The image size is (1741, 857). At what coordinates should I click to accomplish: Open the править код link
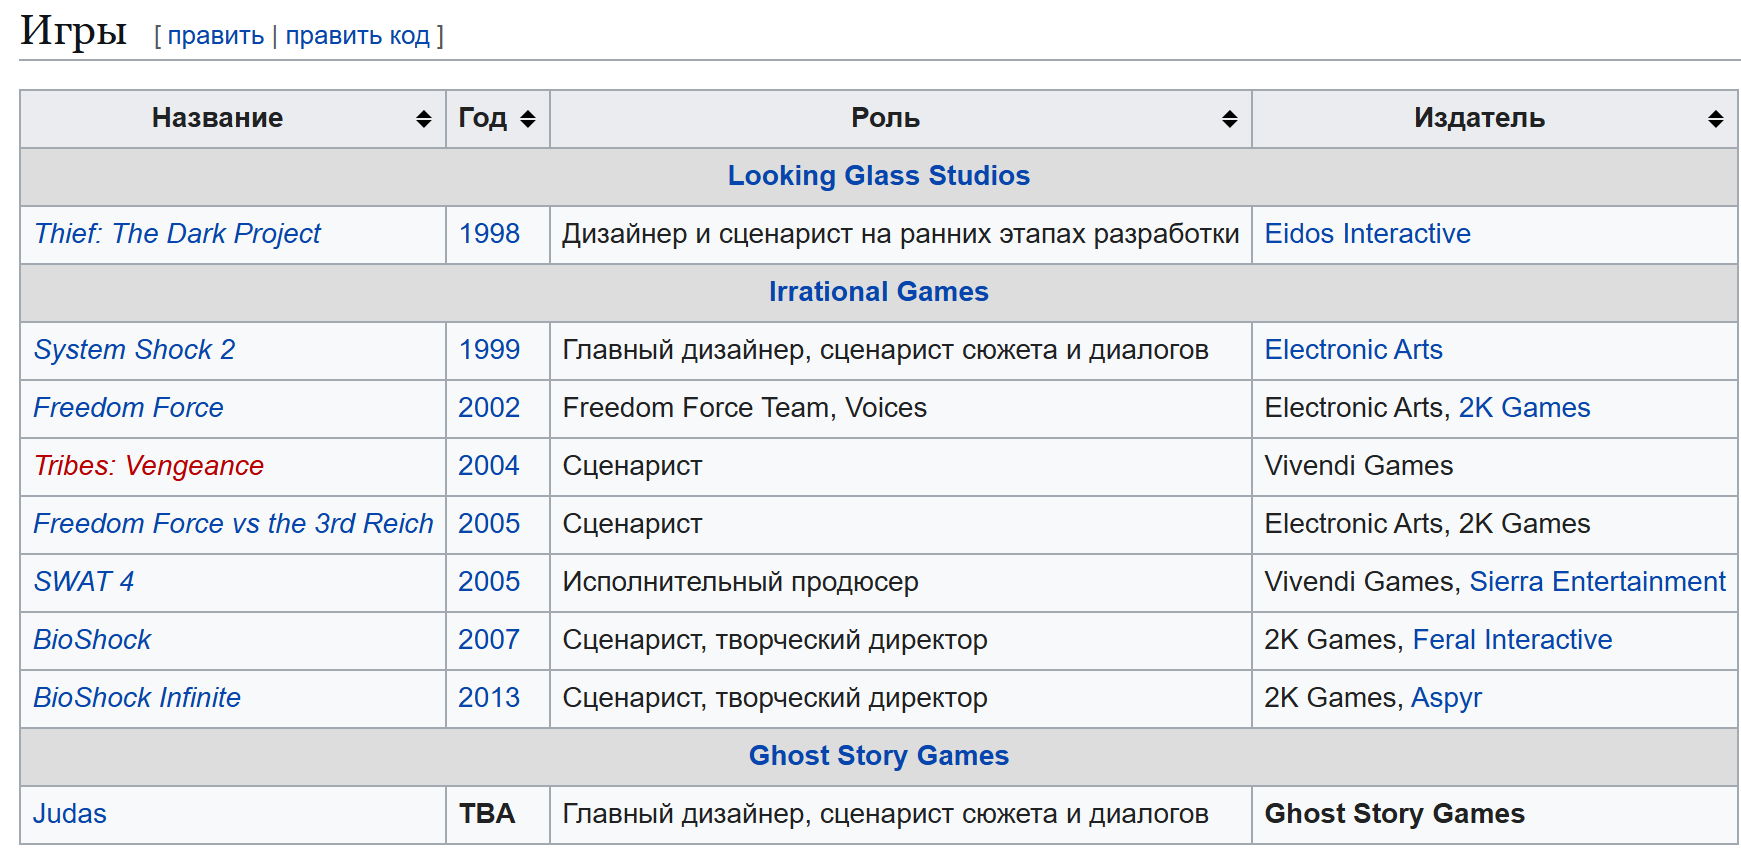(x=358, y=36)
